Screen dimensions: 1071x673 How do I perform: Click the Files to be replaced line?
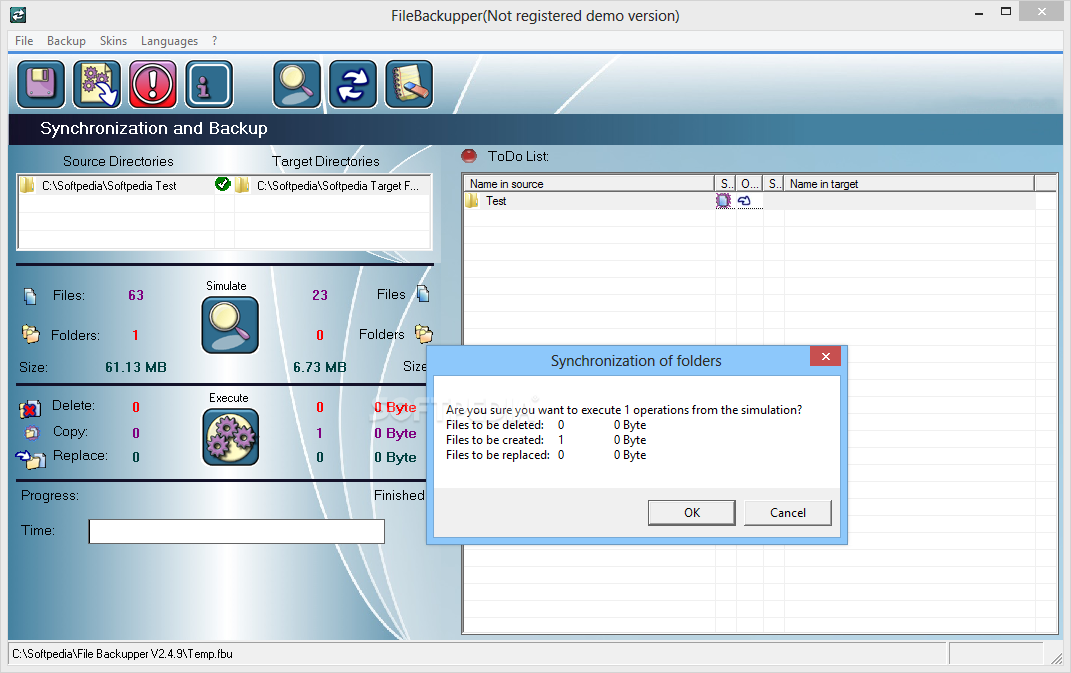point(546,455)
